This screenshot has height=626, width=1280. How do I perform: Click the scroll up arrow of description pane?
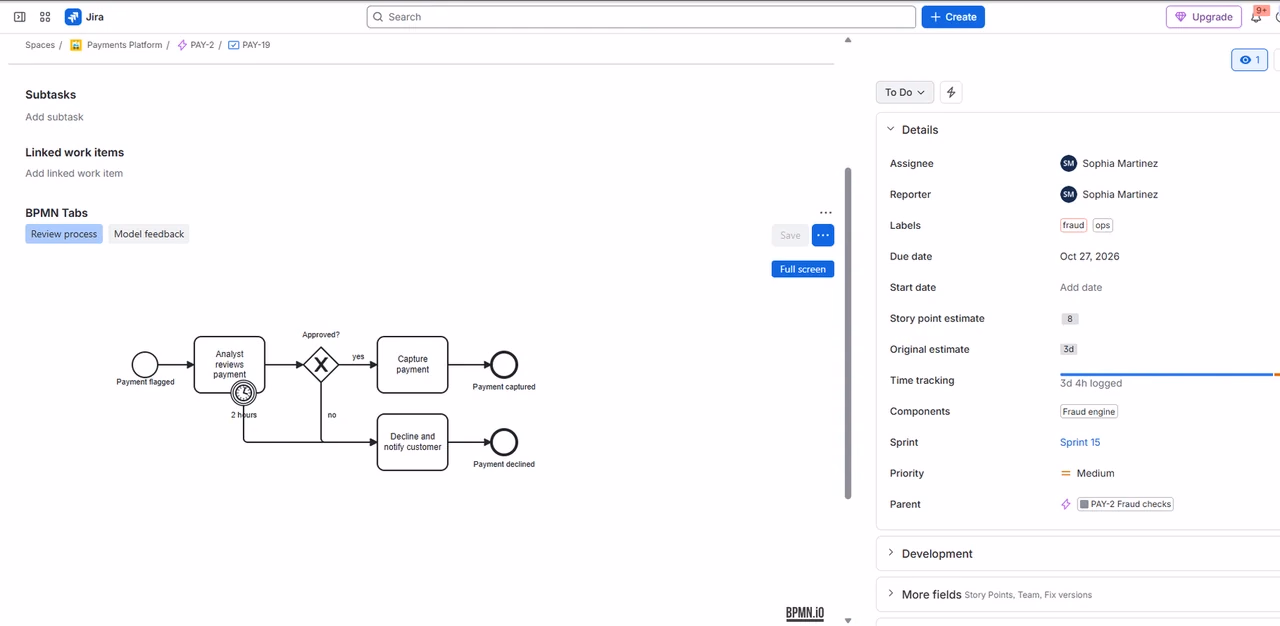pyautogui.click(x=848, y=40)
